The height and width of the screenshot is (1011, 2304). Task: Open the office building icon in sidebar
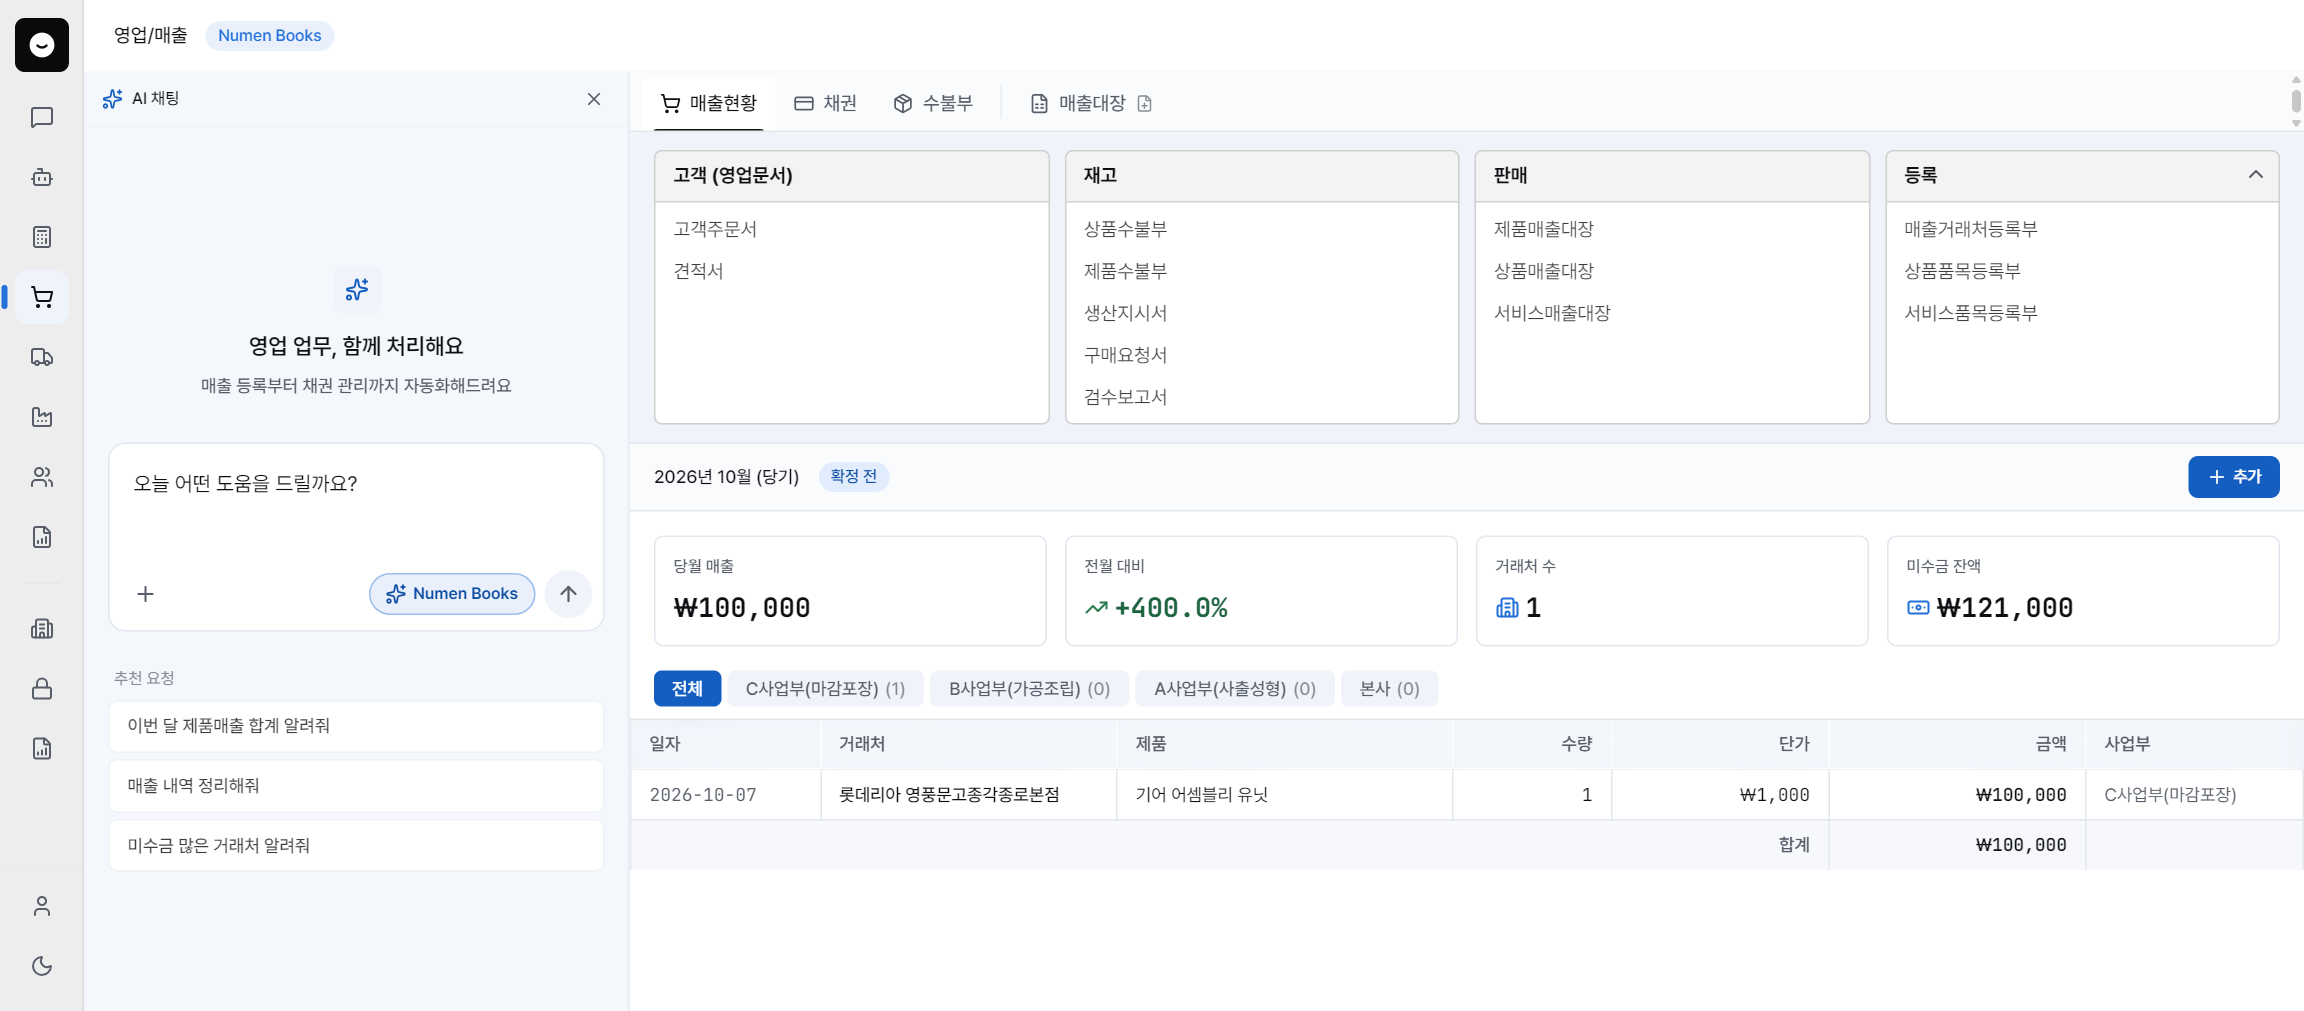[x=42, y=629]
